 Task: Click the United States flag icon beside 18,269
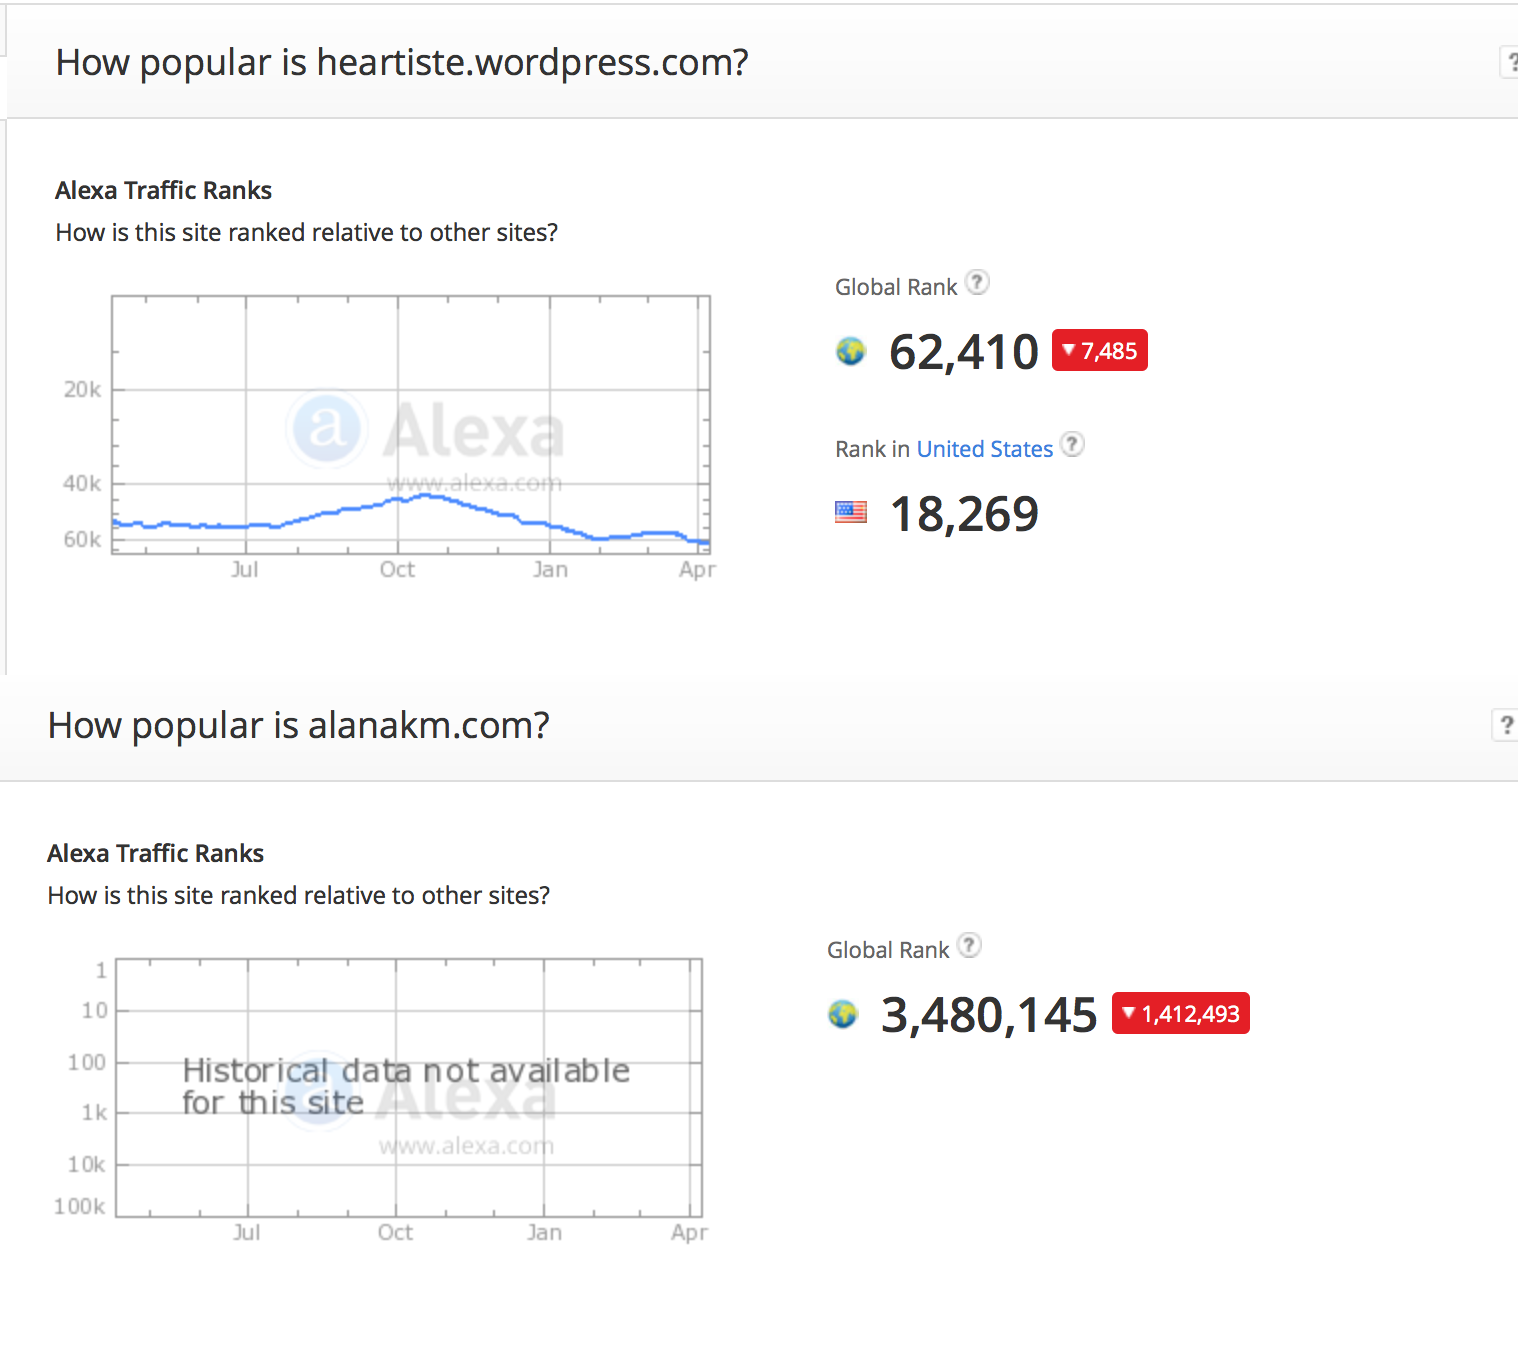[x=851, y=513]
